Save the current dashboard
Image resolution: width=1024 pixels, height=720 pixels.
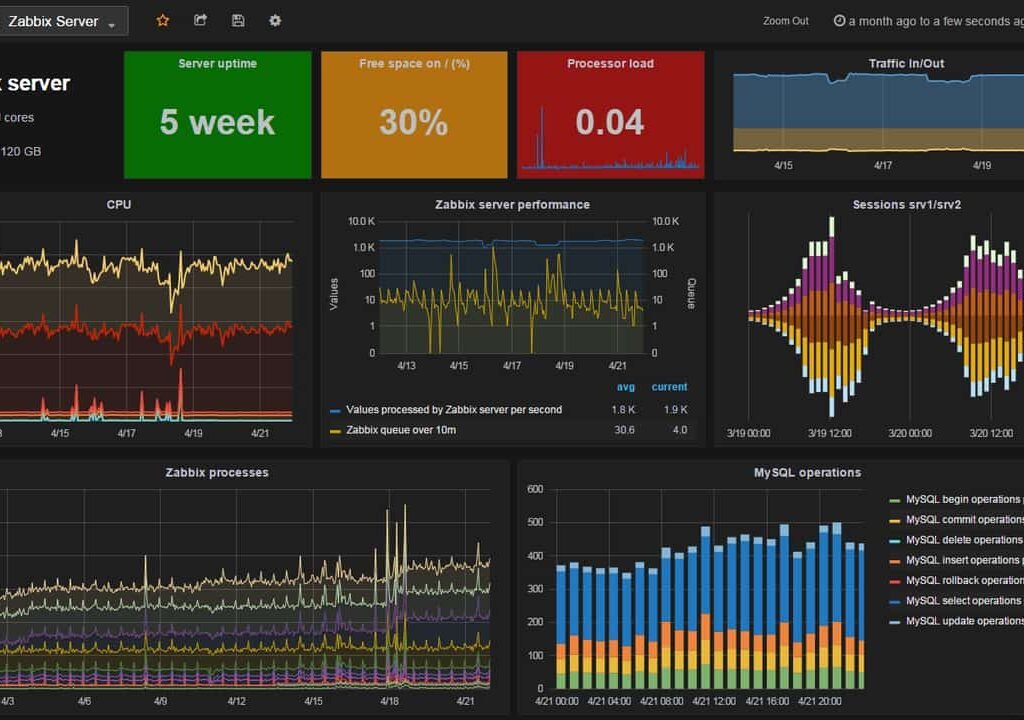[x=237, y=20]
